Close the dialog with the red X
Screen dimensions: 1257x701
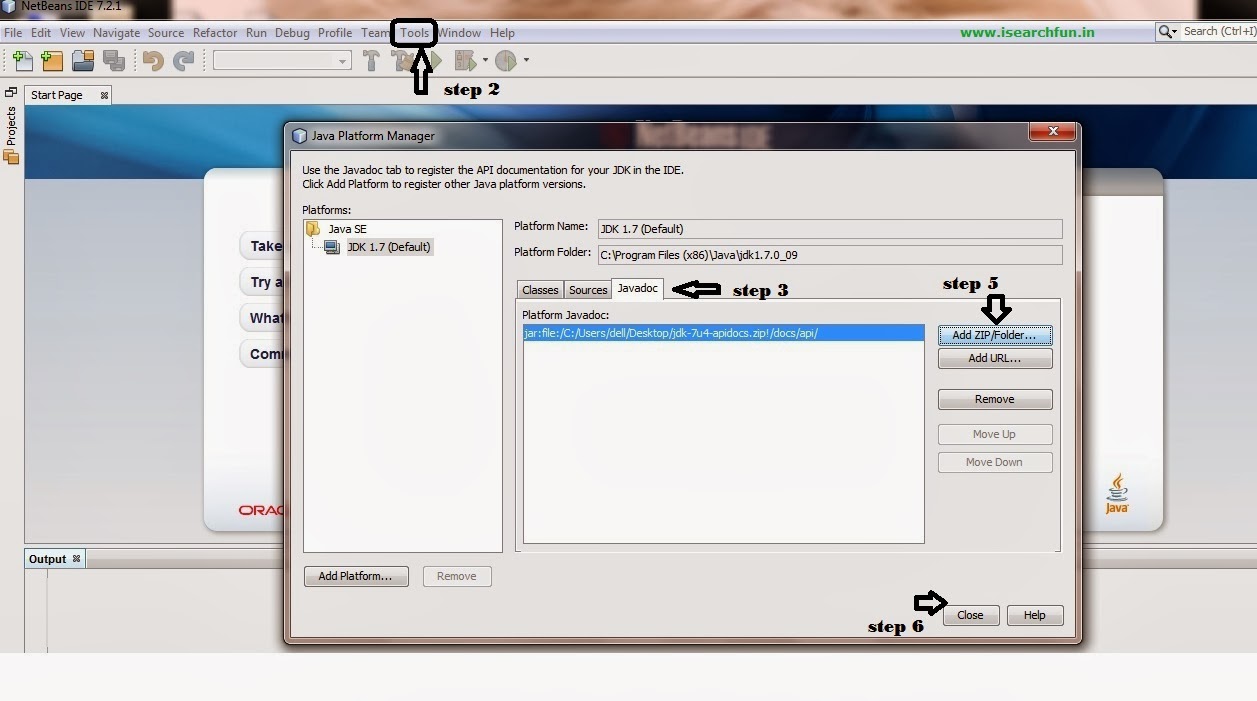pyautogui.click(x=1052, y=131)
